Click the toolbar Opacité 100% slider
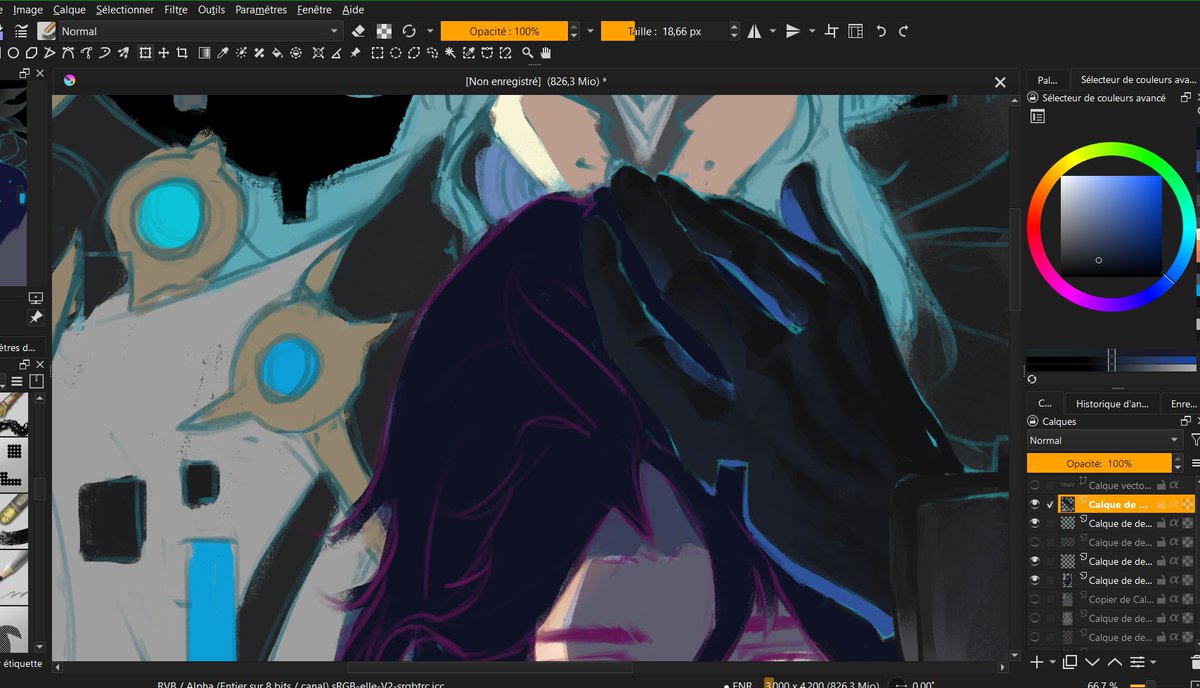Screen dimensions: 1200x688 point(504,31)
